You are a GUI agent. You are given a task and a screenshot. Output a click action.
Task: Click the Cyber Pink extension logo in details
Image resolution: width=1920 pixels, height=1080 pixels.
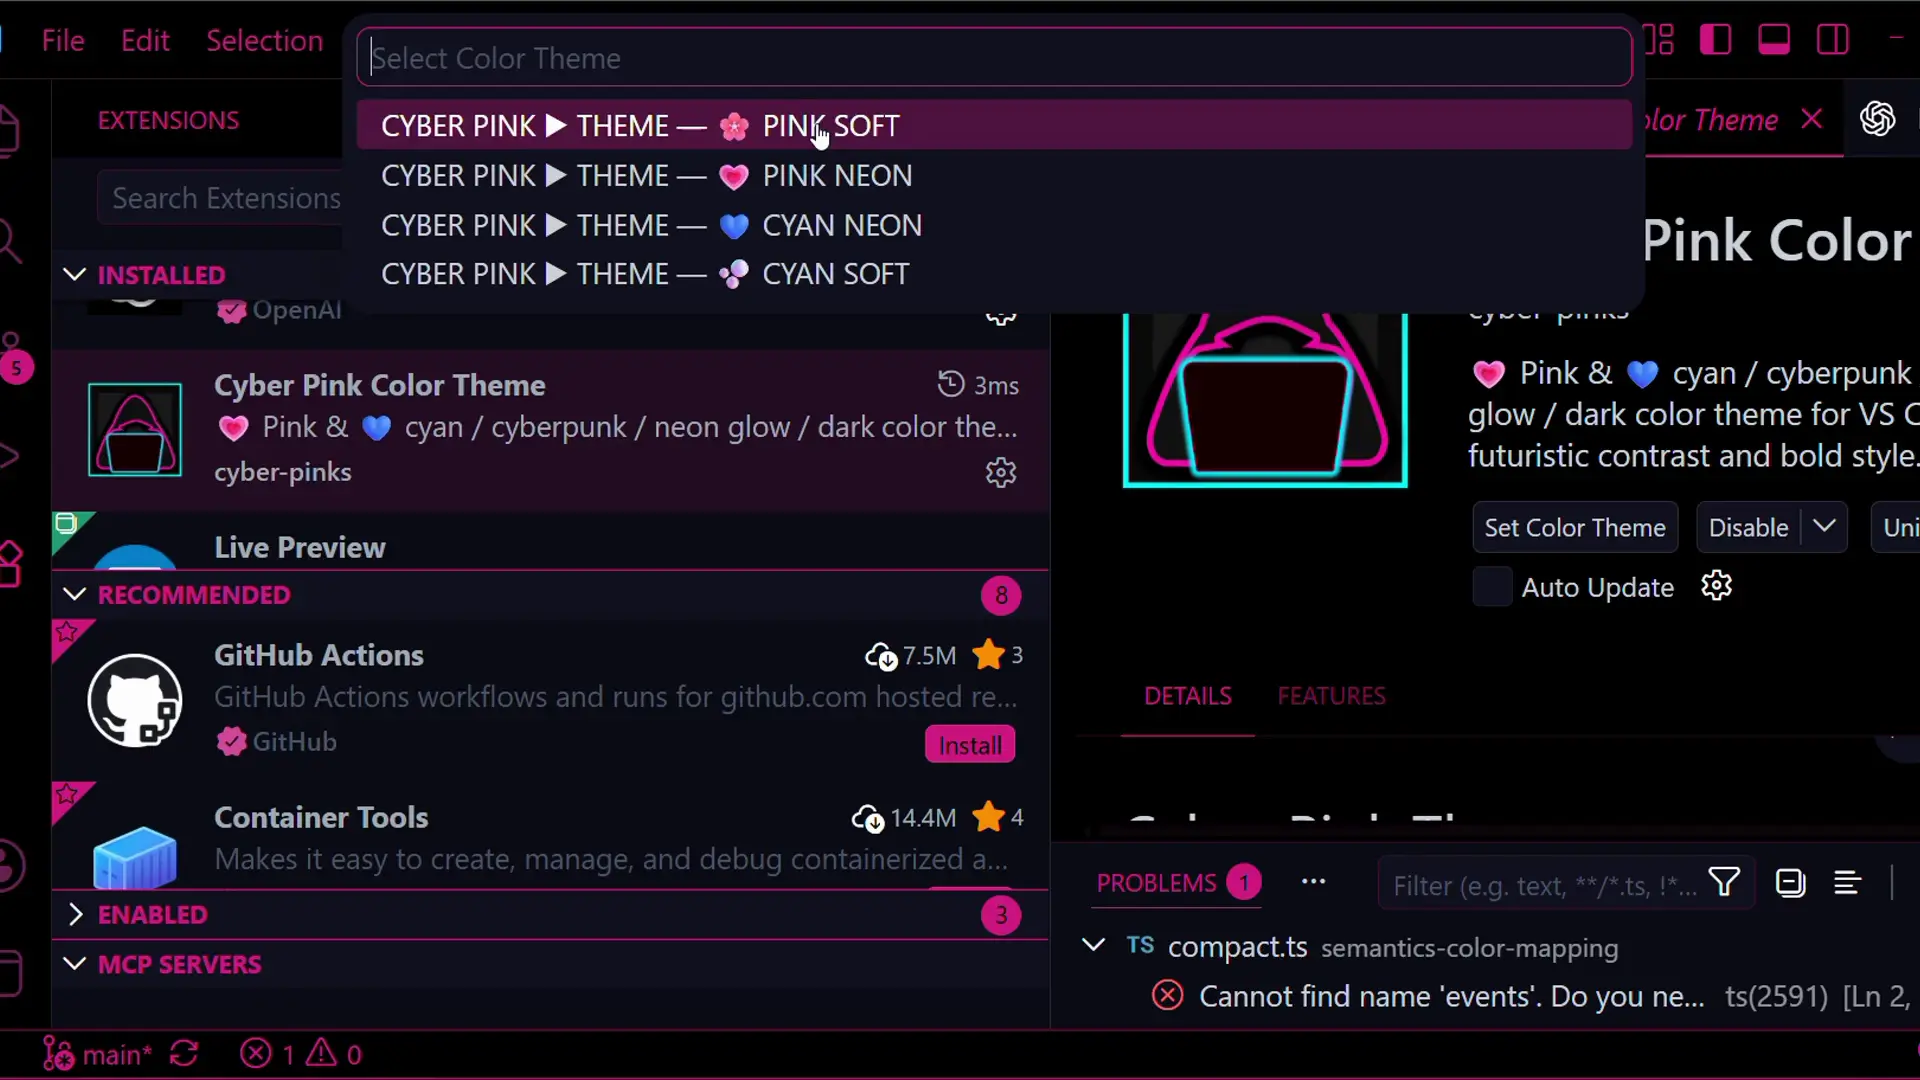1265,400
